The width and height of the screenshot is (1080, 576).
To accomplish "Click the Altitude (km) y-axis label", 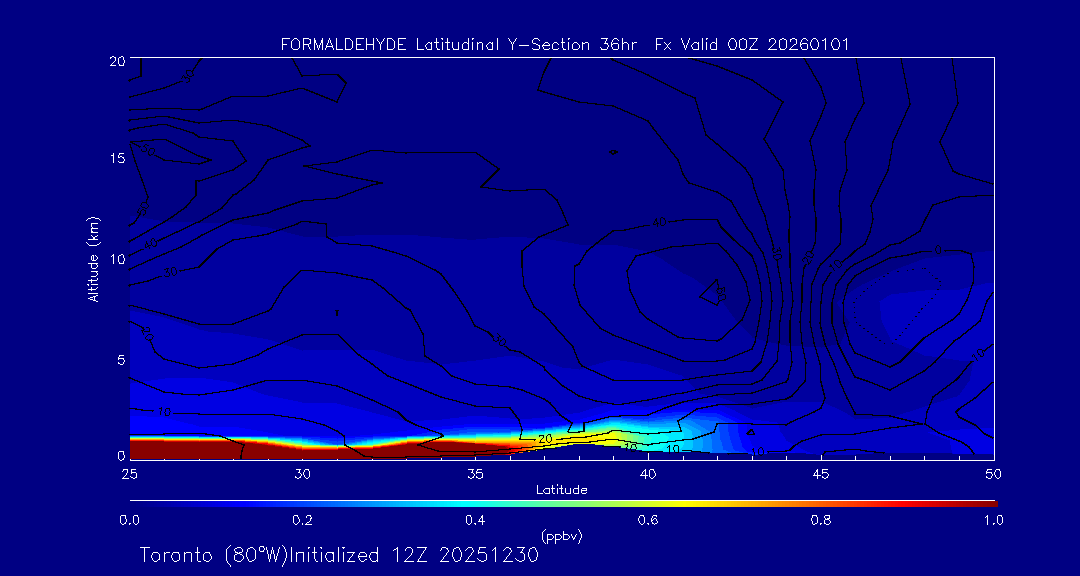I will point(93,258).
